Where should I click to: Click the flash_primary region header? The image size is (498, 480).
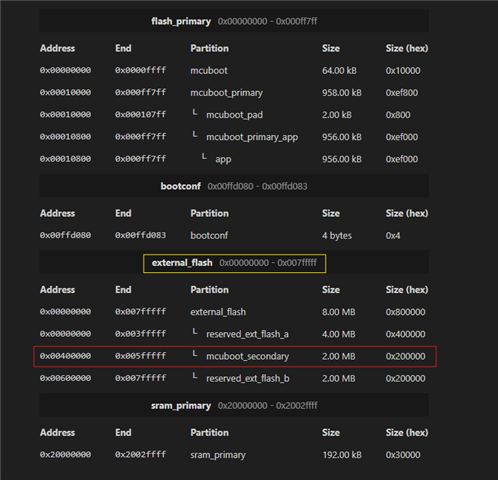234,21
